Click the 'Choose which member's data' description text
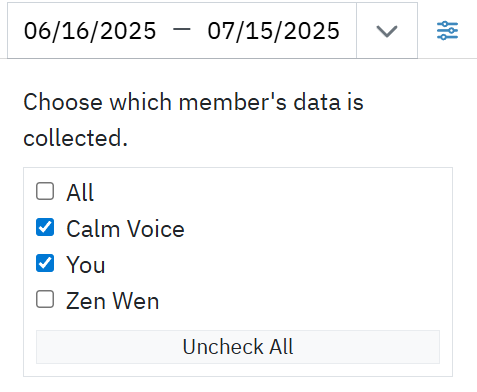The height and width of the screenshot is (392, 477). click(x=193, y=120)
